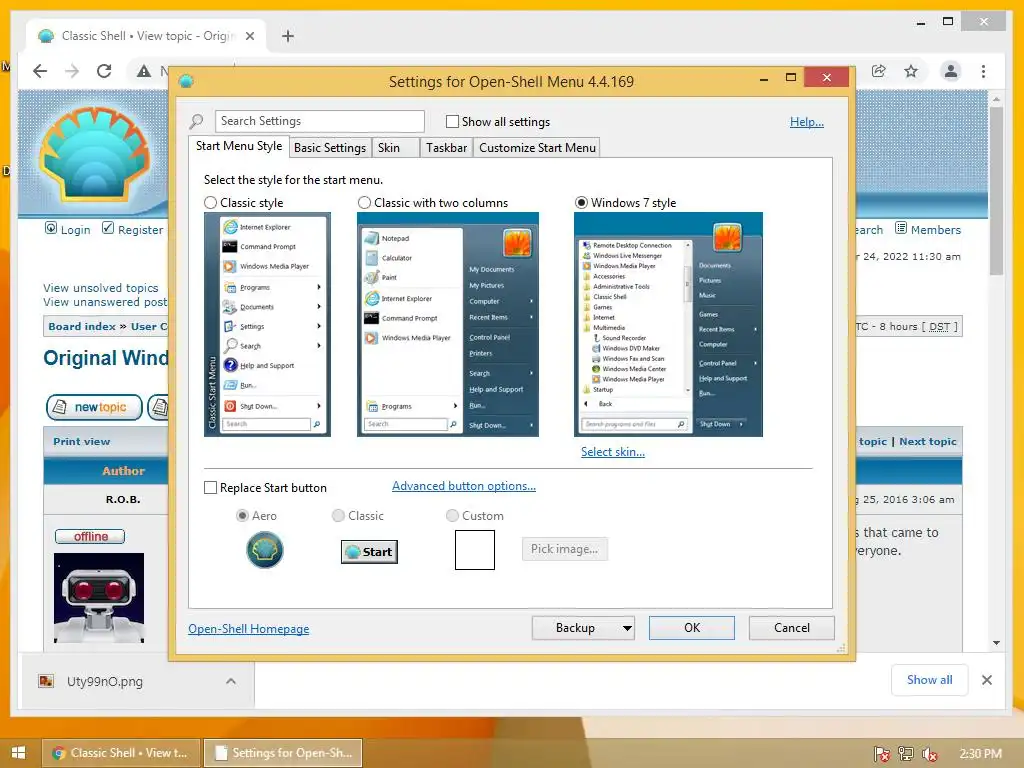Select the Custom button radio option
The image size is (1024, 768).
(452, 515)
